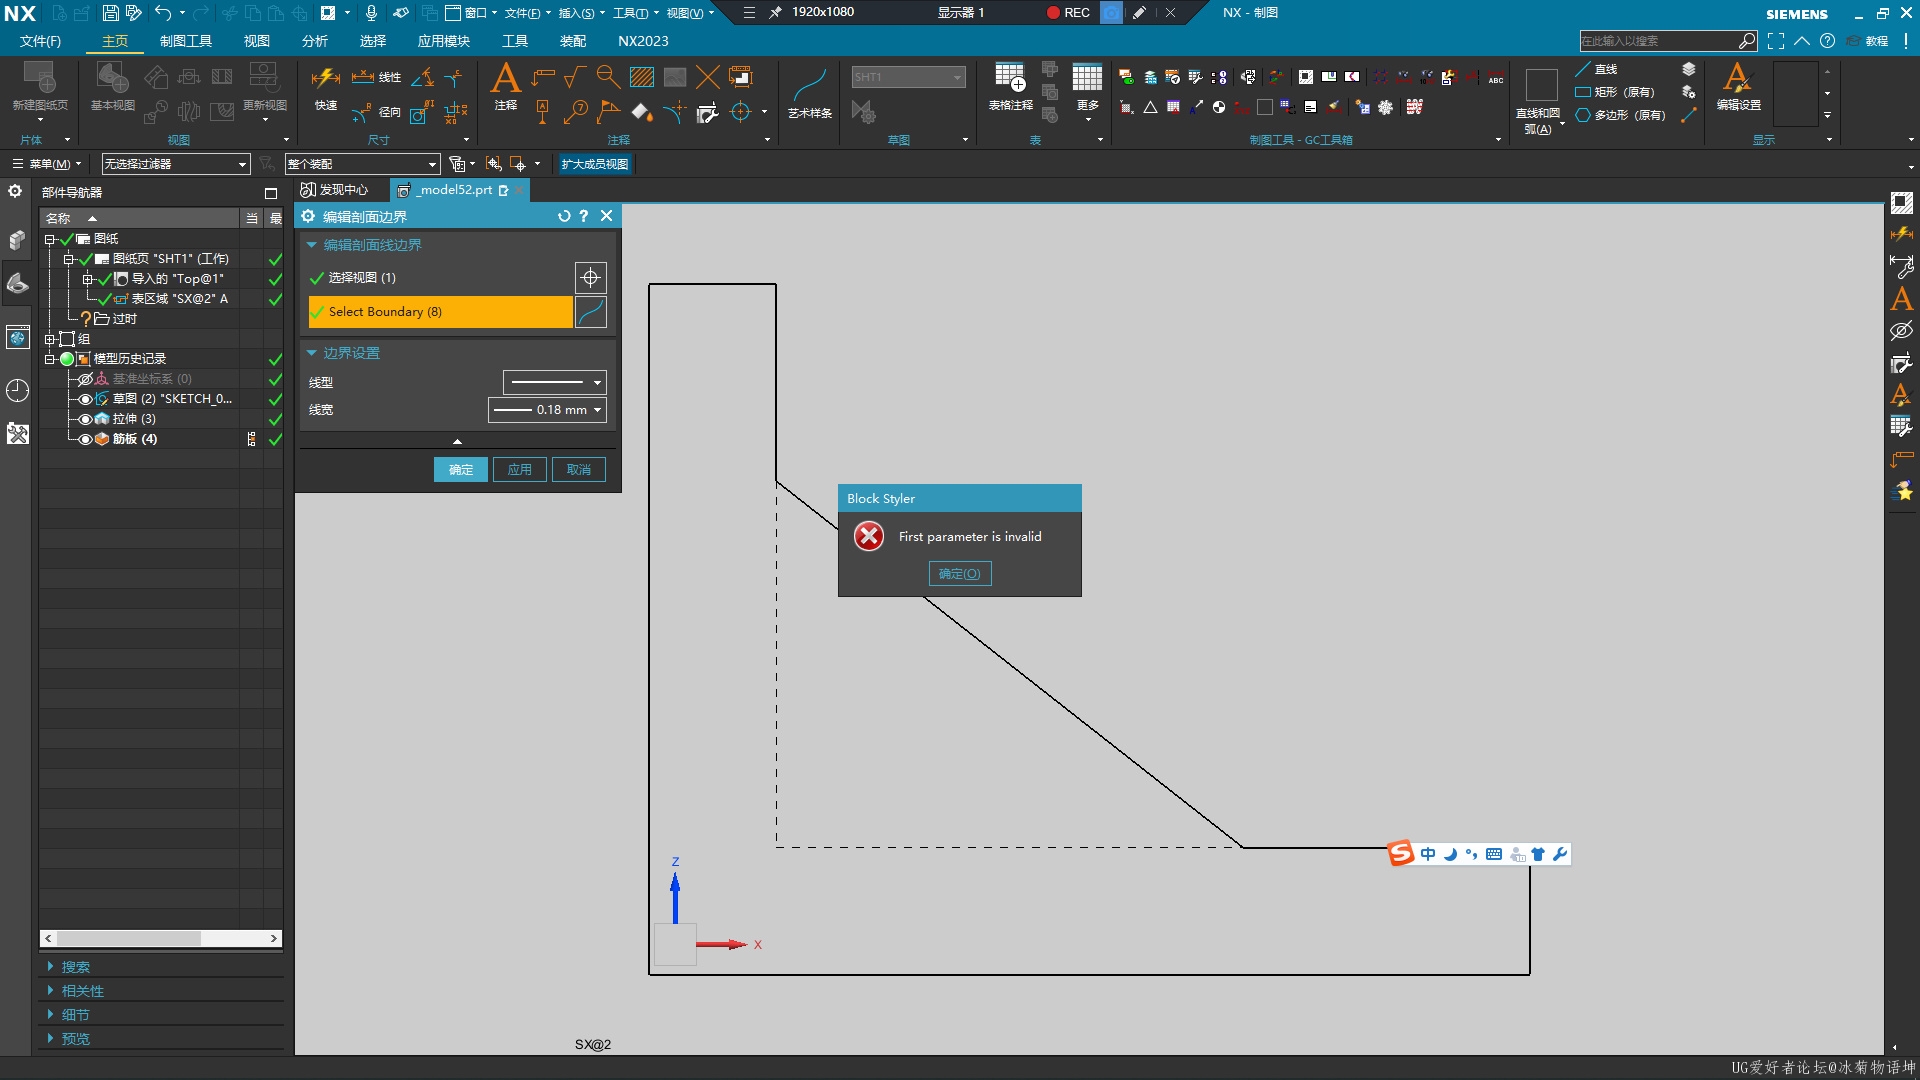The image size is (1920, 1080).
Task: Open the 整个装配 scope dropdown
Action: [x=362, y=164]
